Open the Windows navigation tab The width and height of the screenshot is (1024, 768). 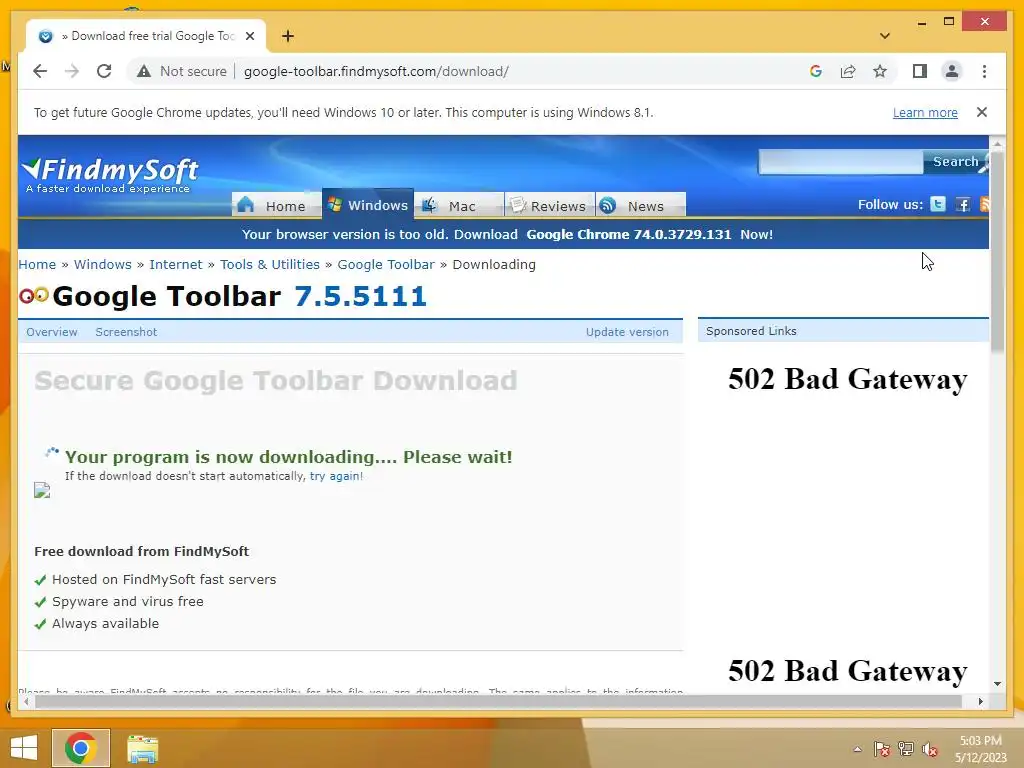[368, 204]
